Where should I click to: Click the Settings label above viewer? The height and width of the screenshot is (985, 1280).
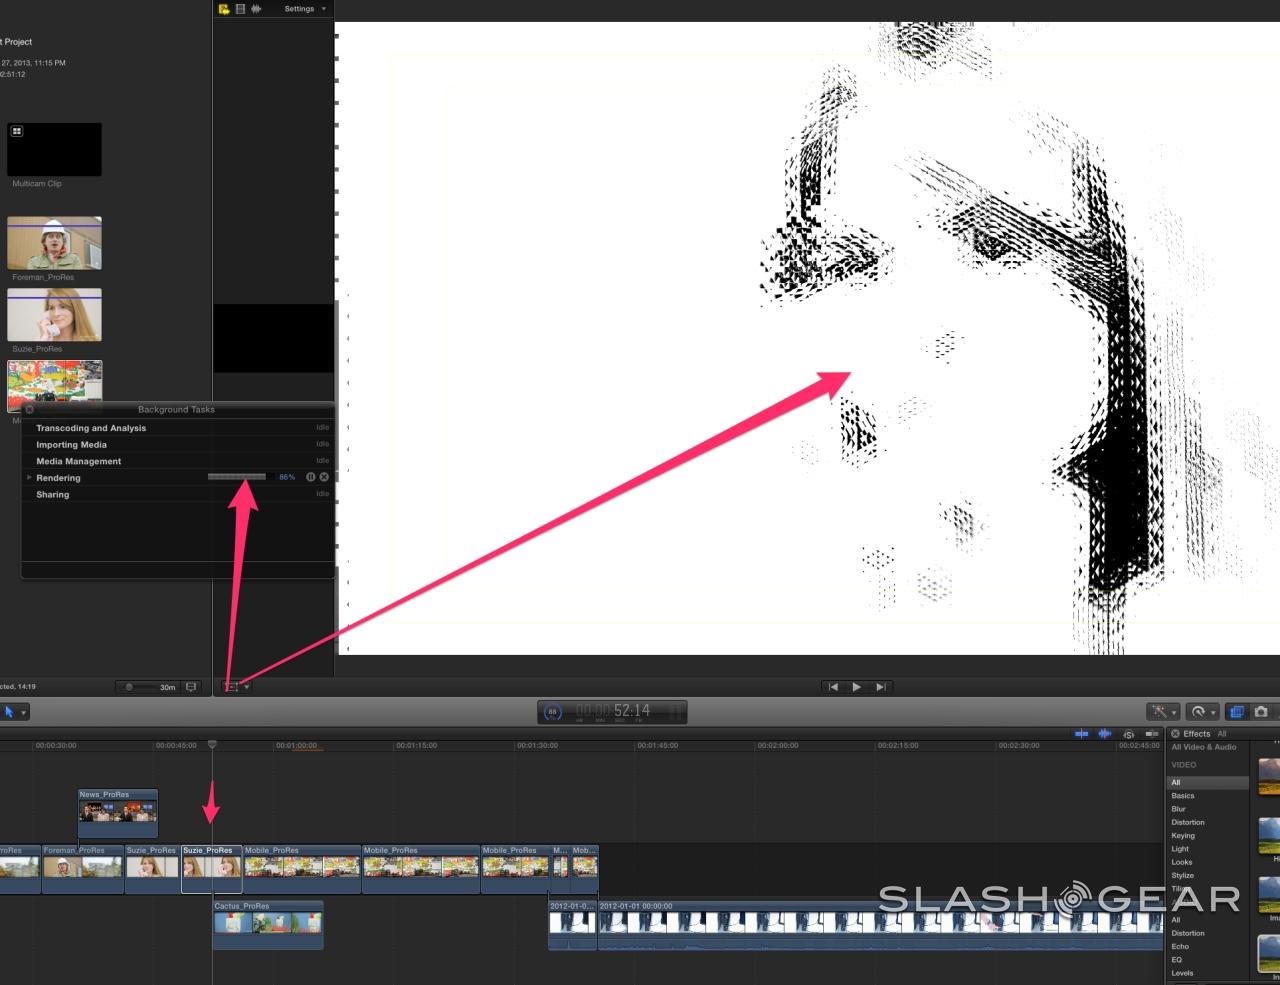click(x=299, y=9)
